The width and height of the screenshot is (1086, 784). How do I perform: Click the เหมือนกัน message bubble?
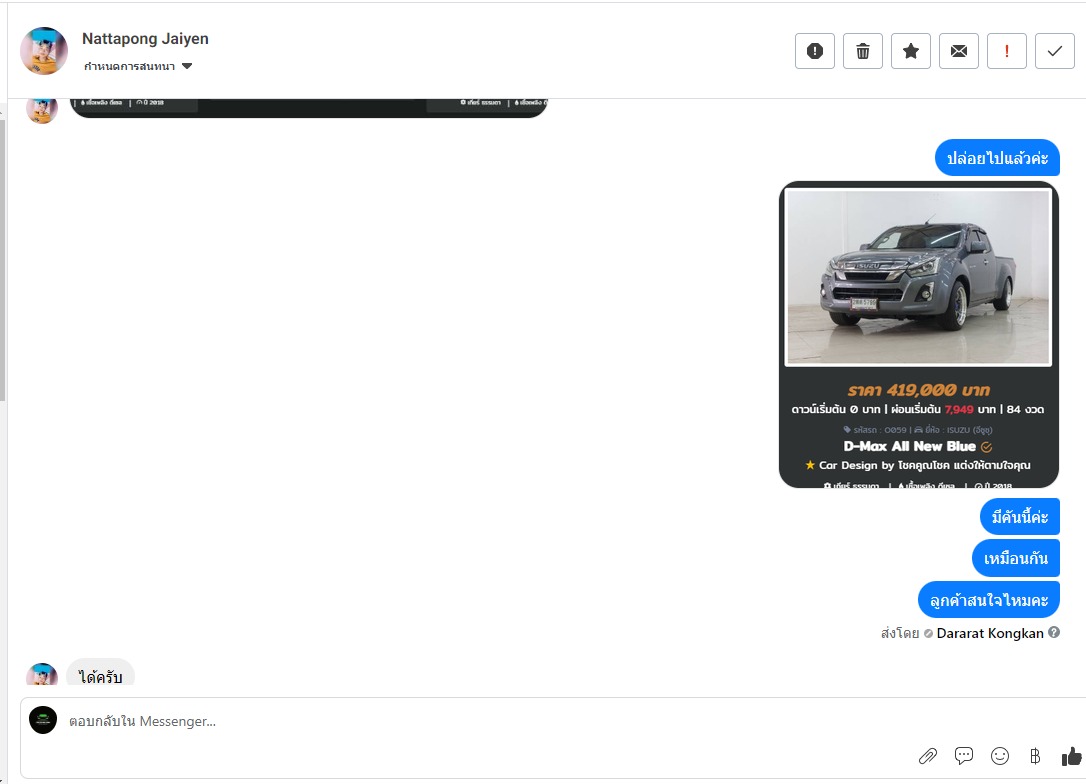click(1015, 558)
